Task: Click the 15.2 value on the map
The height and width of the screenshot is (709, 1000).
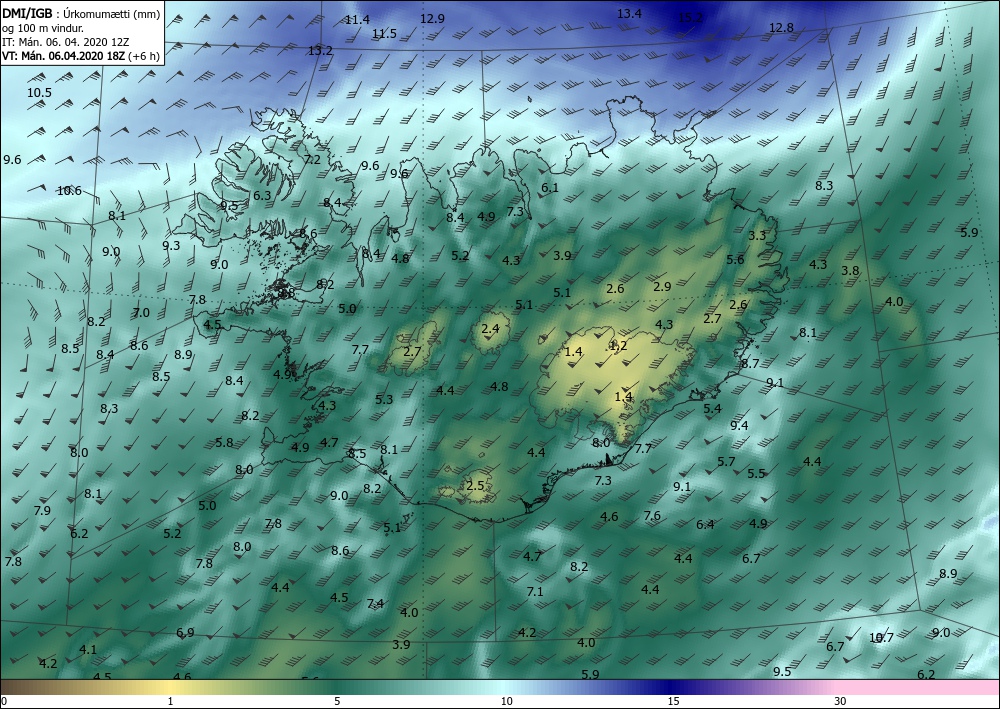Action: click(690, 18)
